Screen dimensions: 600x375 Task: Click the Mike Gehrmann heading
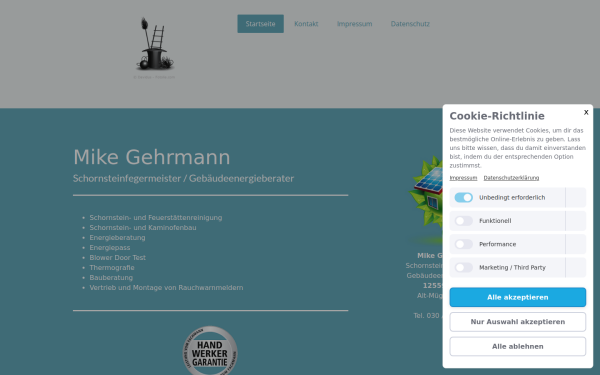coord(152,157)
